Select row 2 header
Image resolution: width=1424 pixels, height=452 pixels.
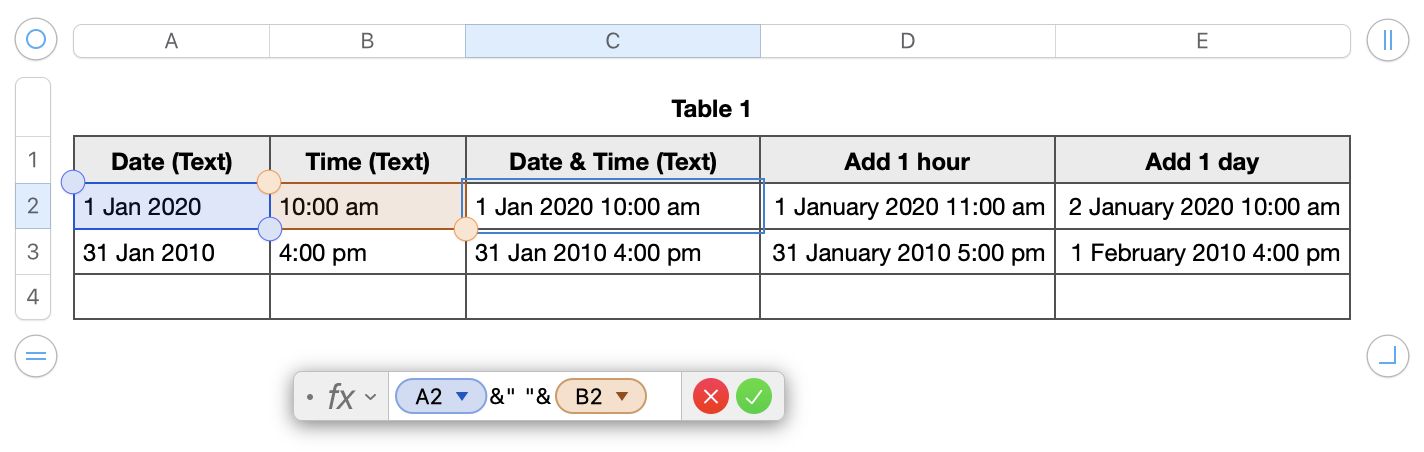tap(33, 206)
